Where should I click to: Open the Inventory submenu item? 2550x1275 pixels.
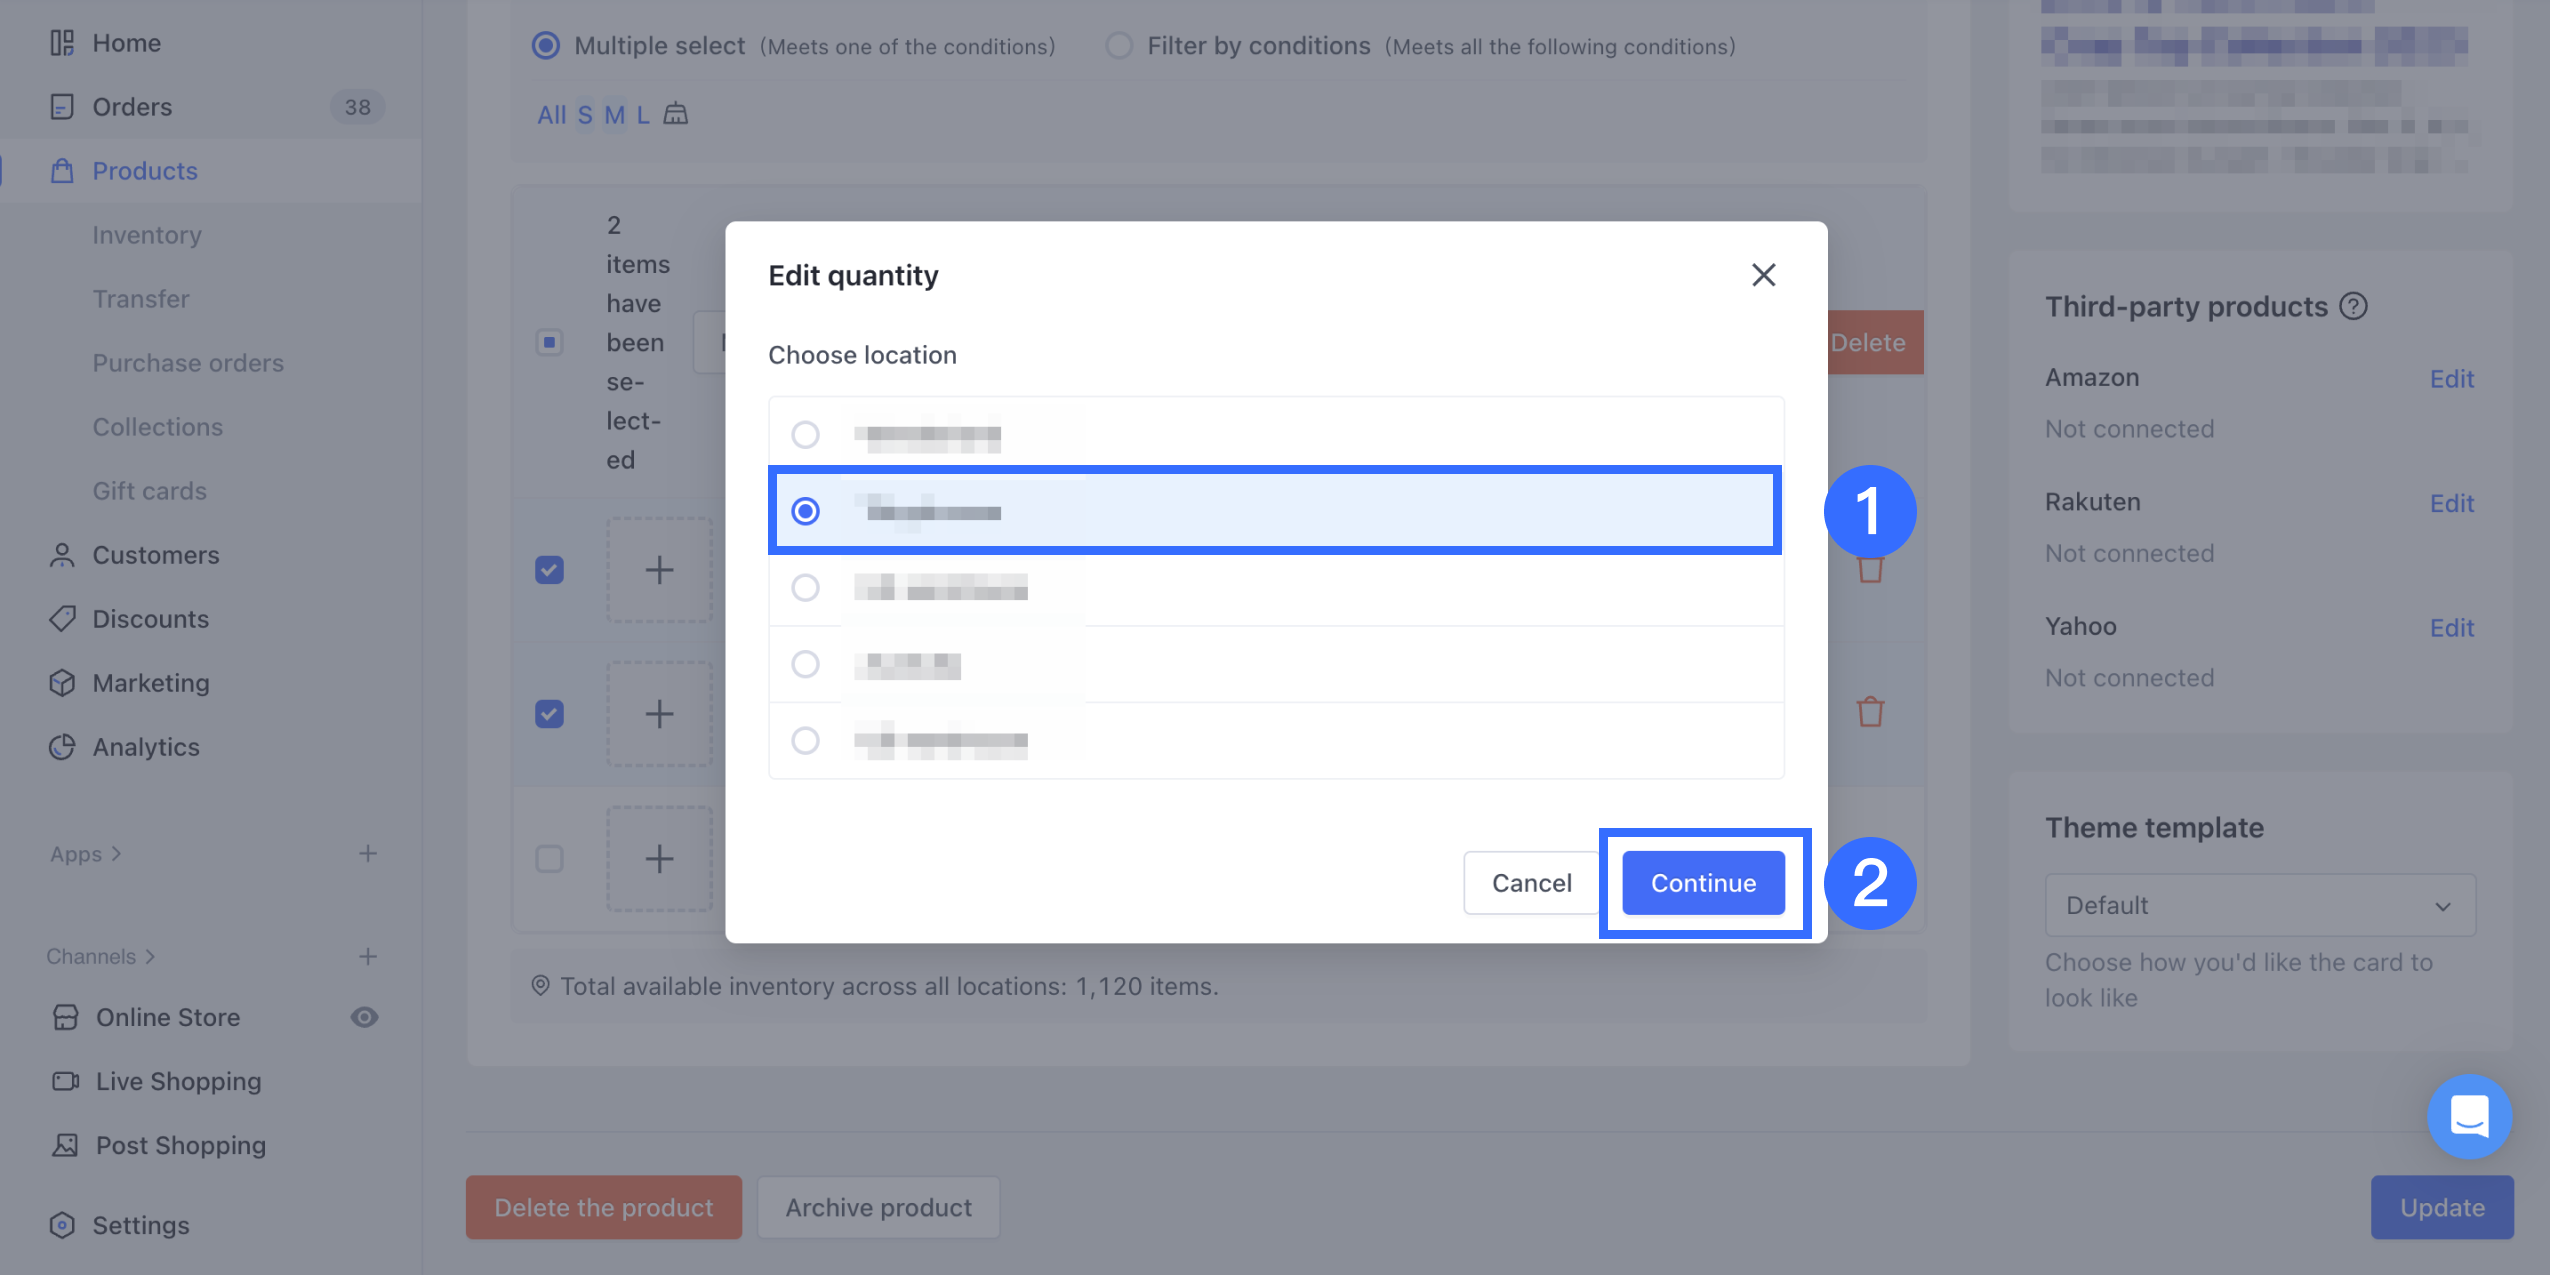[x=147, y=235]
